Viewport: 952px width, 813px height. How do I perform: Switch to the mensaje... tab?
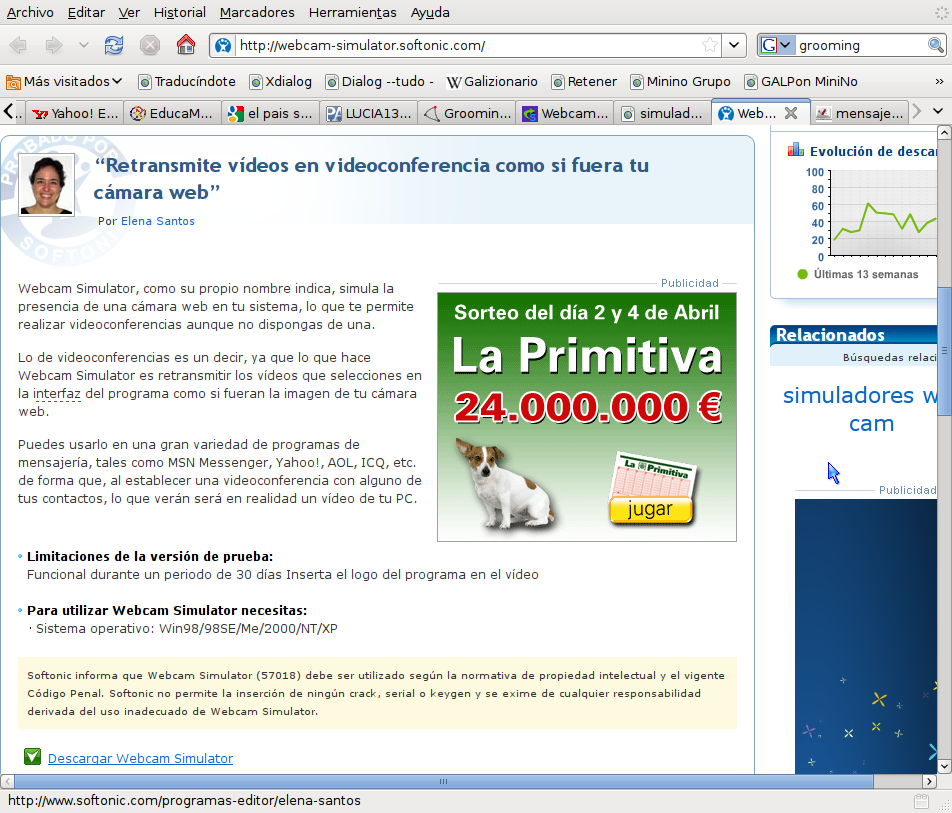point(860,113)
